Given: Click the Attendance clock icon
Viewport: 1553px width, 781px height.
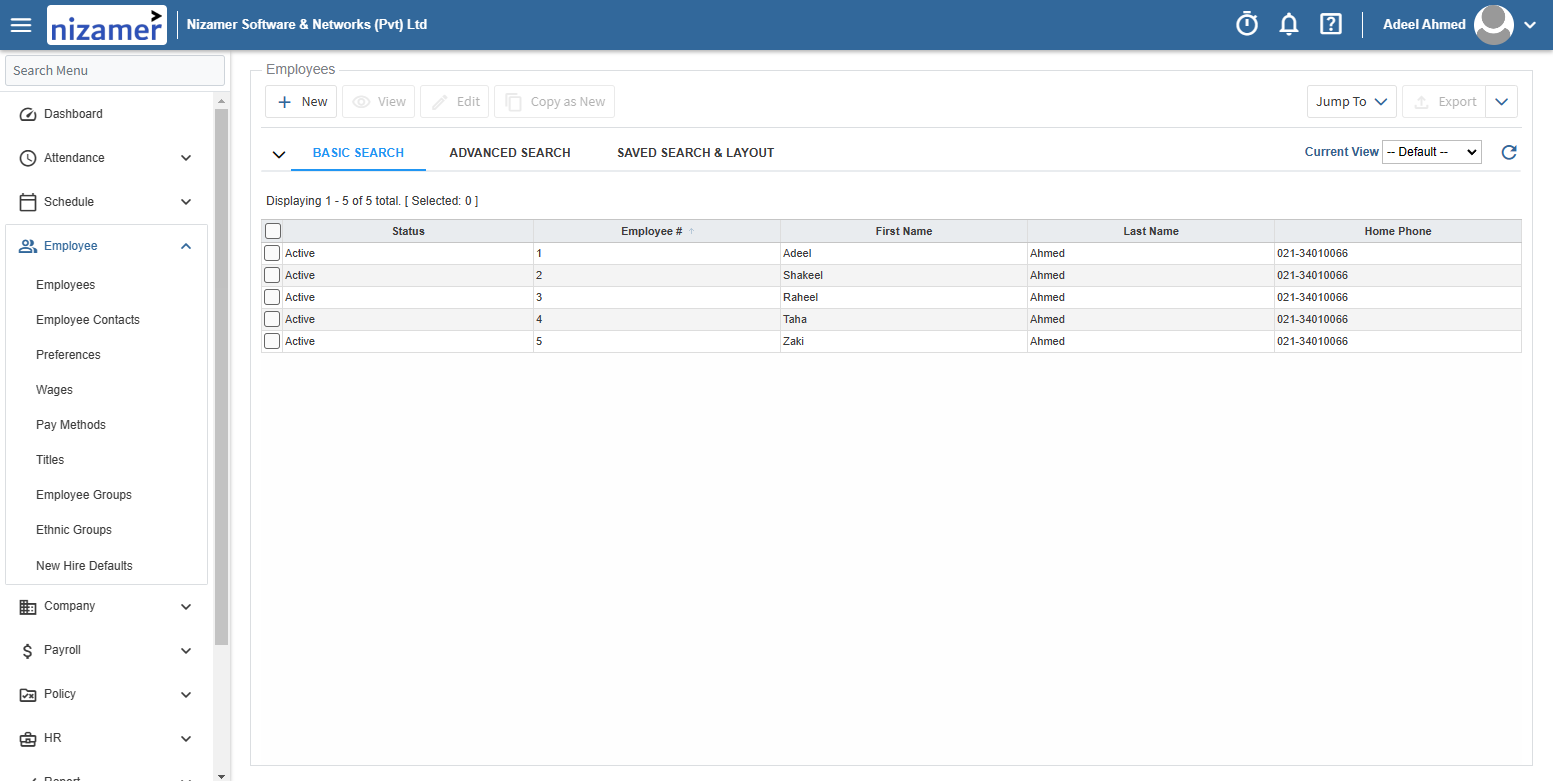Looking at the screenshot, I should 28,158.
